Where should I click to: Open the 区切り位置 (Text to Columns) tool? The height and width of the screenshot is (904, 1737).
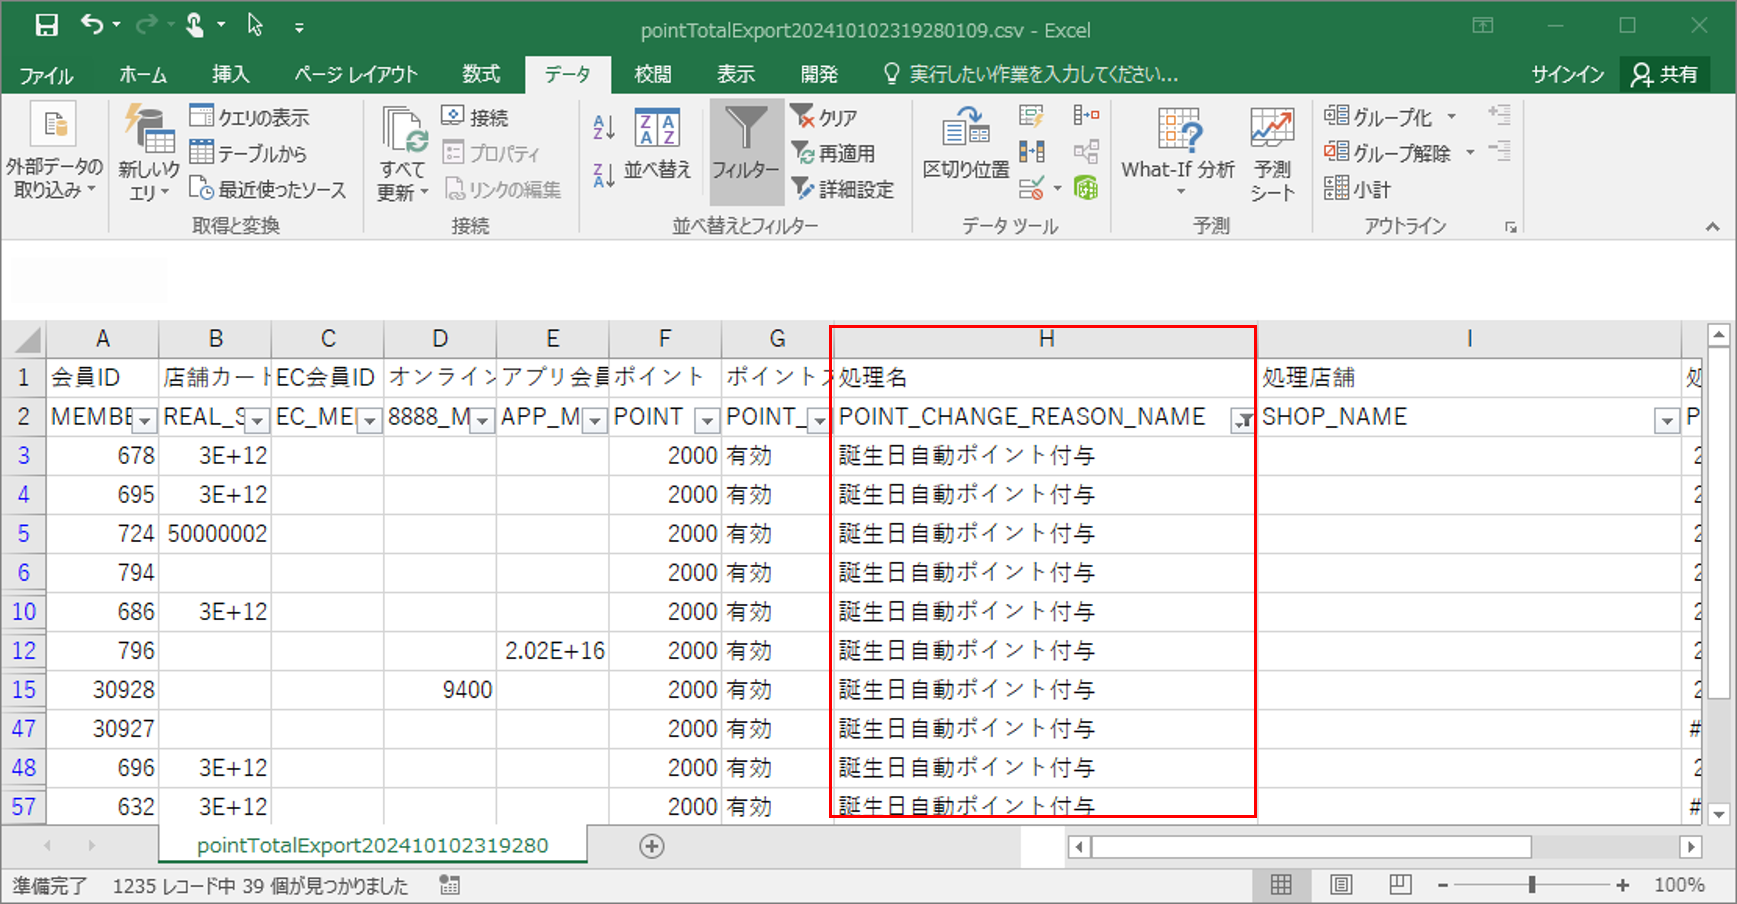click(963, 150)
